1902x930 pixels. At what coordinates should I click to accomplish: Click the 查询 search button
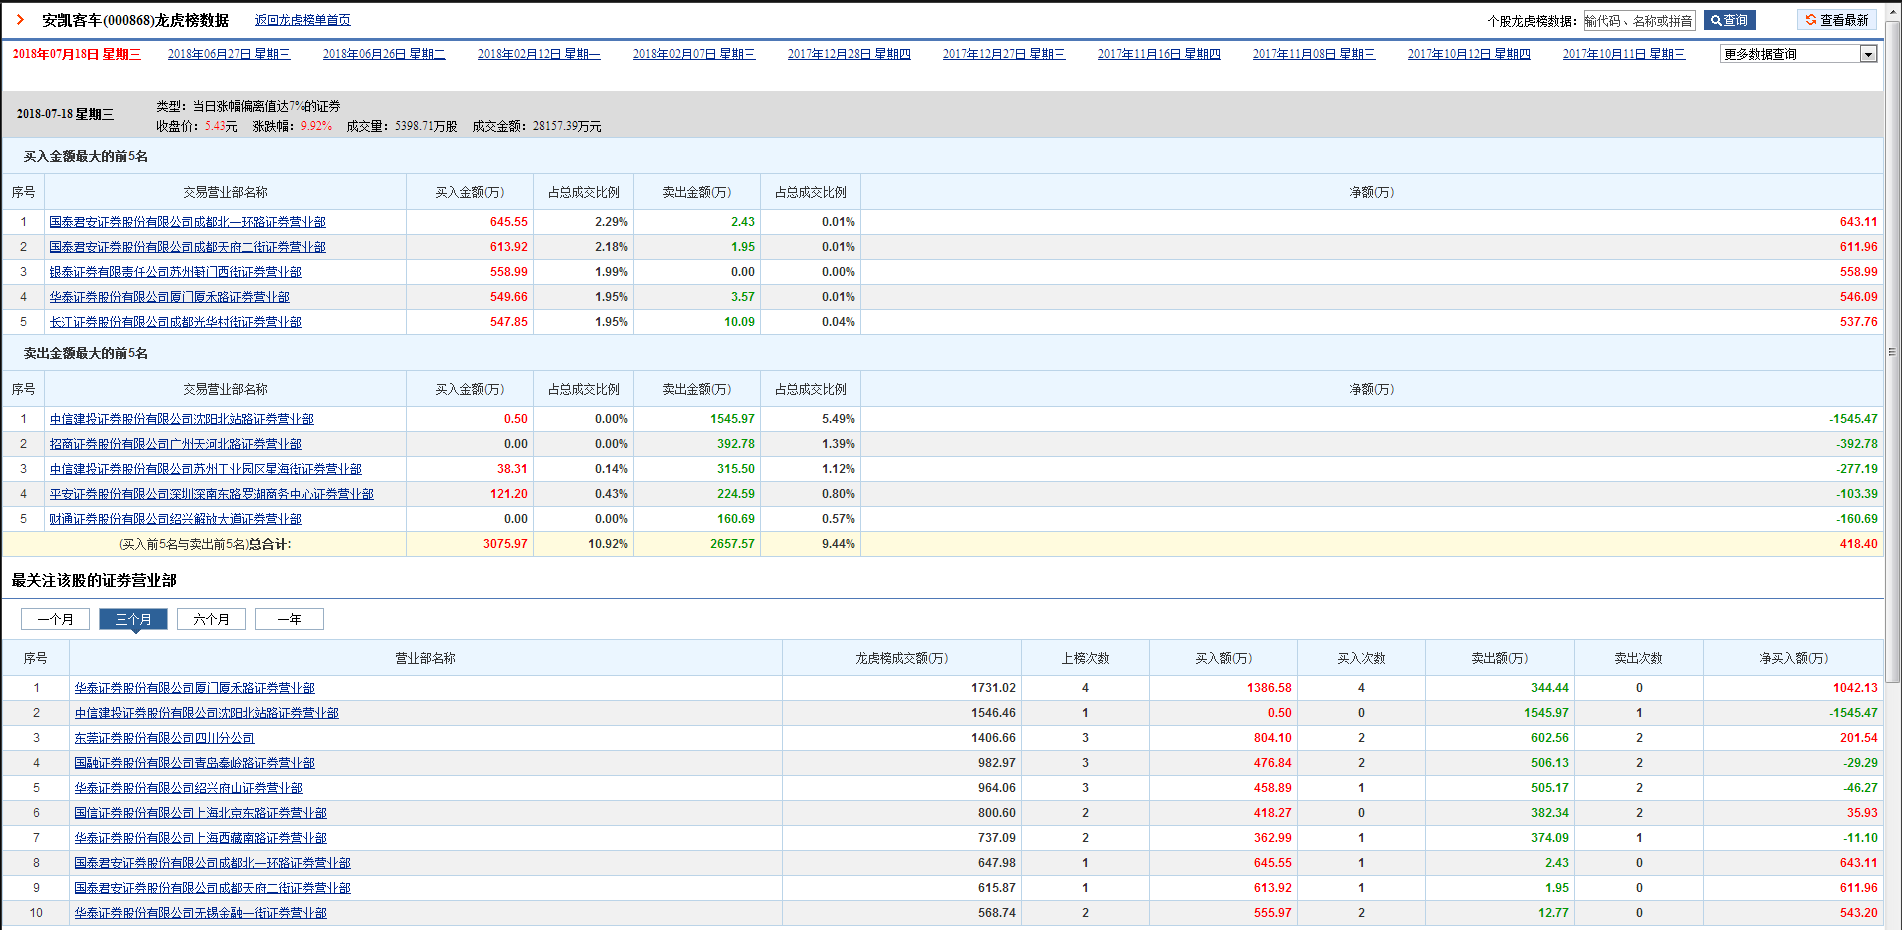click(1729, 20)
